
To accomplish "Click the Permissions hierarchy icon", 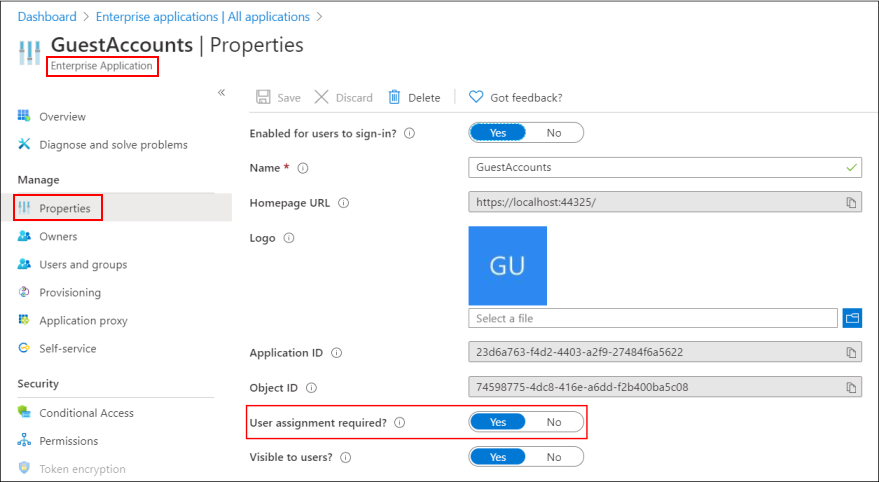I will click(24, 441).
